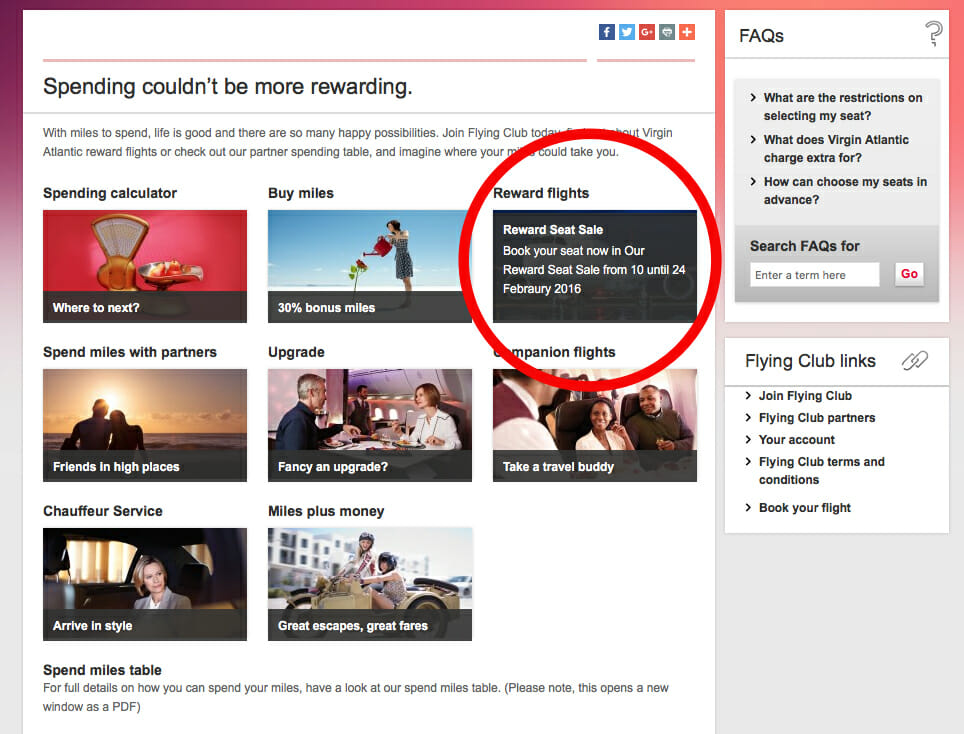Open the 'Fancy an upgrade?' tile
This screenshot has height=734, width=964.
tap(370, 425)
